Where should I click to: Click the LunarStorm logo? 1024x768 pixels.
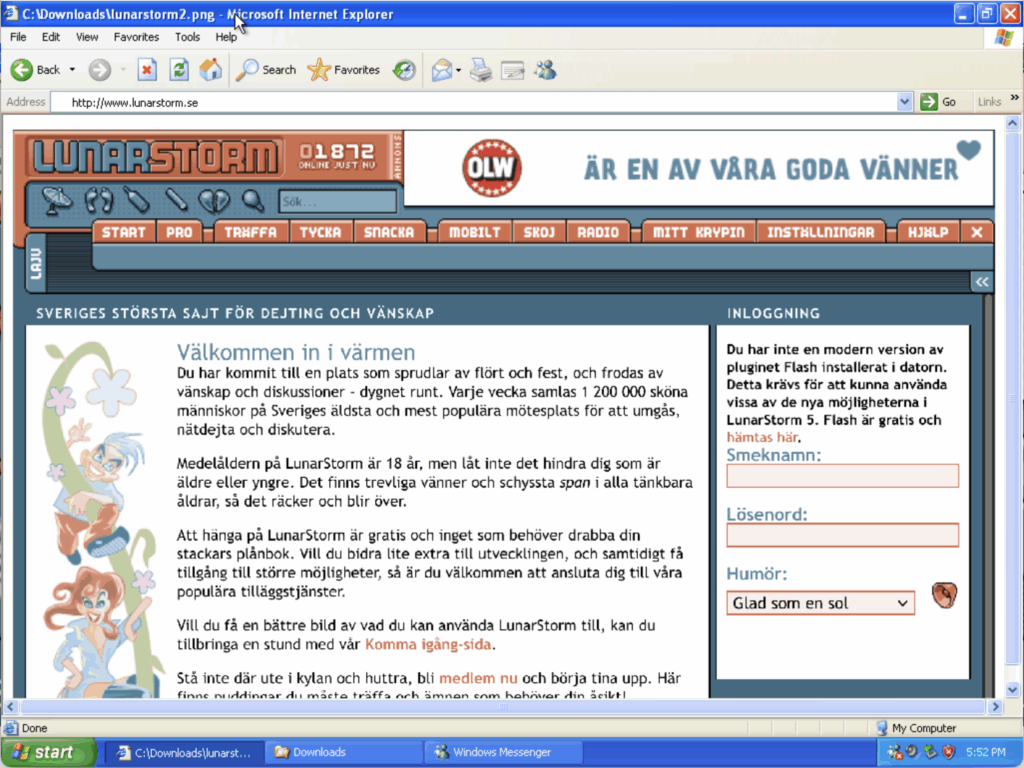click(x=155, y=157)
